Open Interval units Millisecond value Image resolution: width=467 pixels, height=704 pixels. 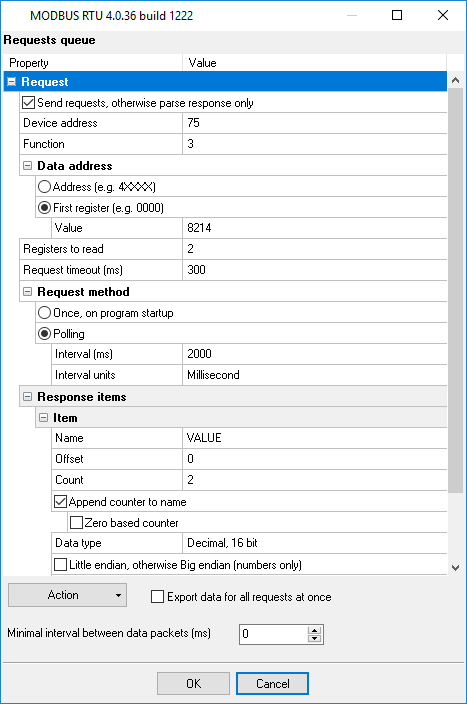click(314, 375)
